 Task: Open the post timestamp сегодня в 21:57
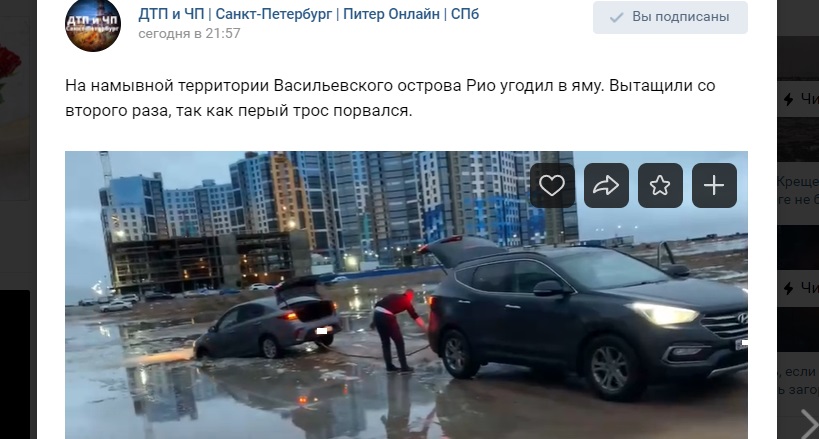pyautogui.click(x=189, y=33)
